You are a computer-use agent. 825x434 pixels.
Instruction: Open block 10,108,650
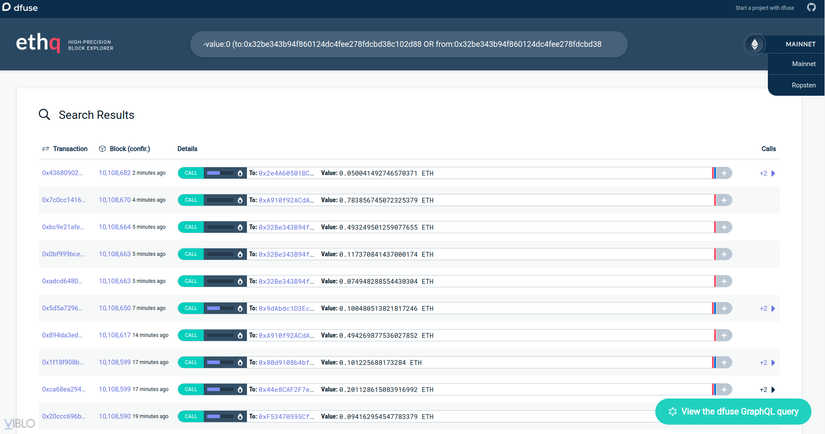click(115, 308)
